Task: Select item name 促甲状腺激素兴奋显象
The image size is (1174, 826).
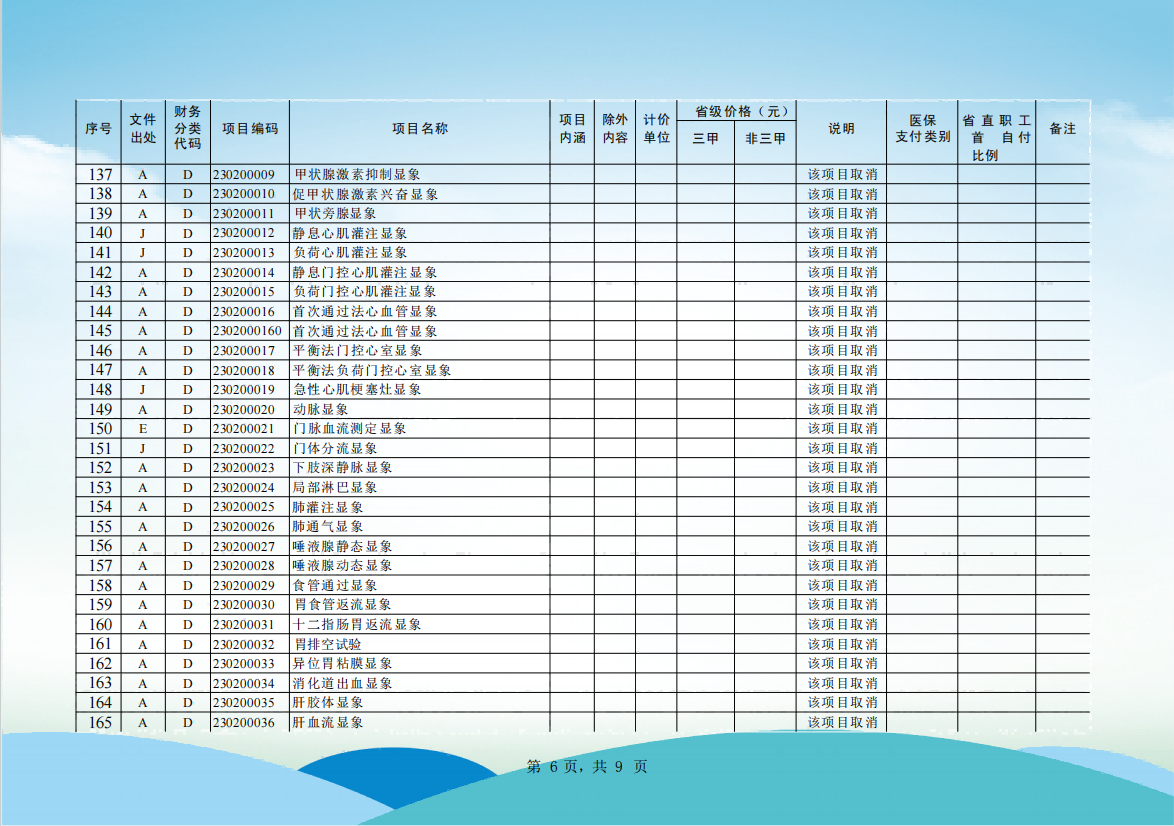Action: (x=365, y=194)
